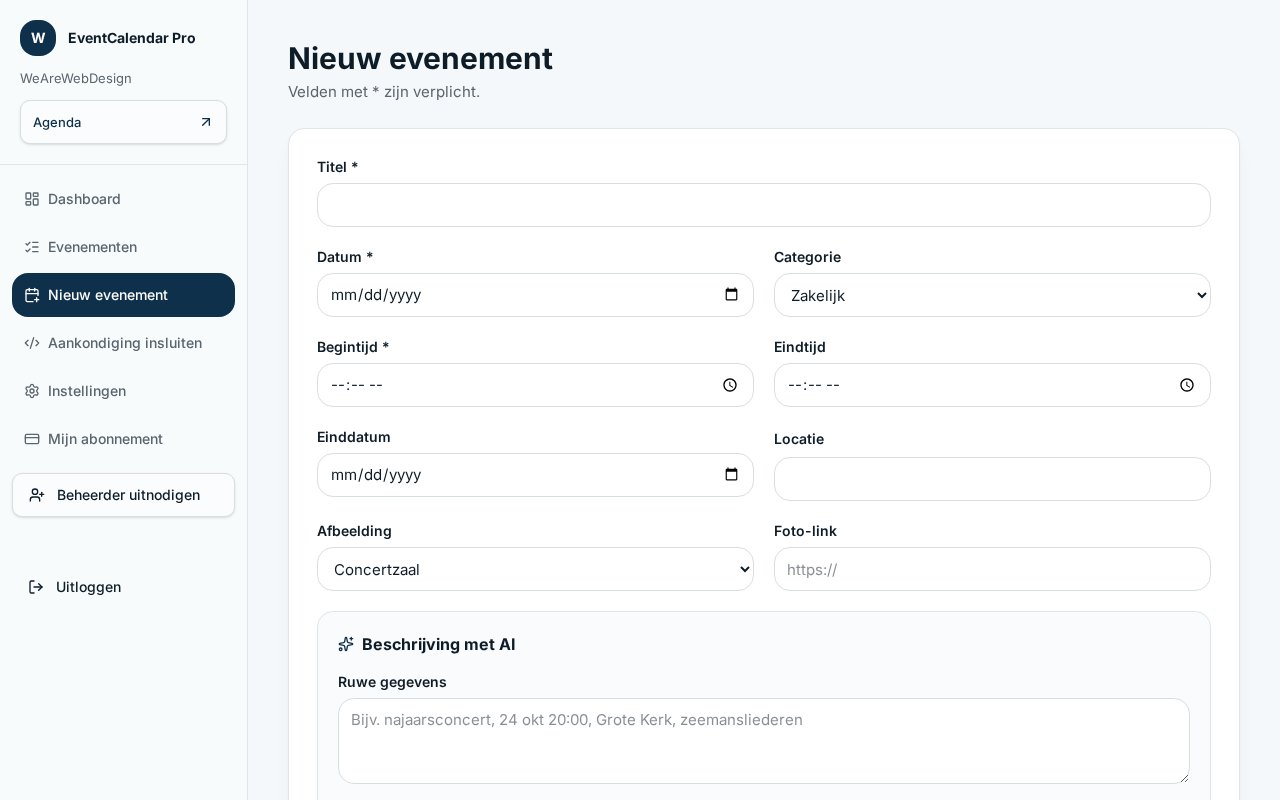Open the Afbeelding dropdown showing Concertzaal
The width and height of the screenshot is (1280, 800).
(535, 569)
